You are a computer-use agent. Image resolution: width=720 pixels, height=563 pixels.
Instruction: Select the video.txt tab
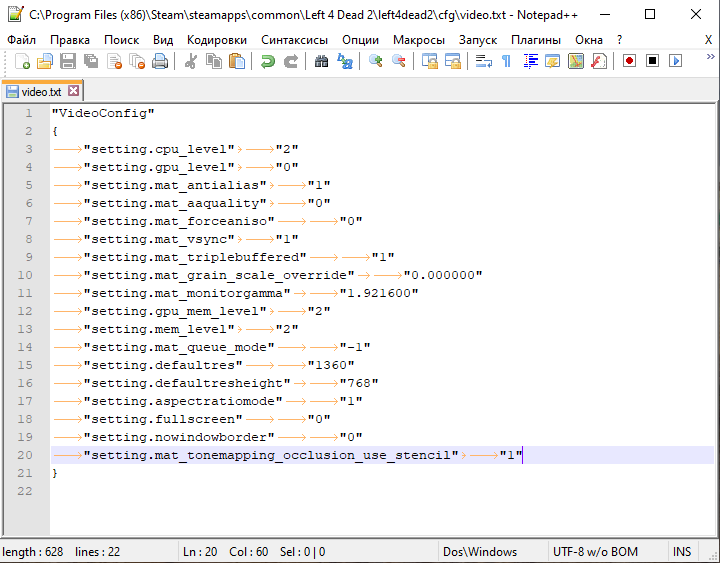pos(41,91)
